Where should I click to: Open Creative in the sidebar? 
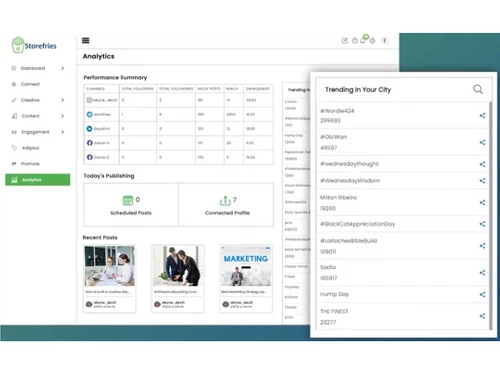click(x=30, y=100)
